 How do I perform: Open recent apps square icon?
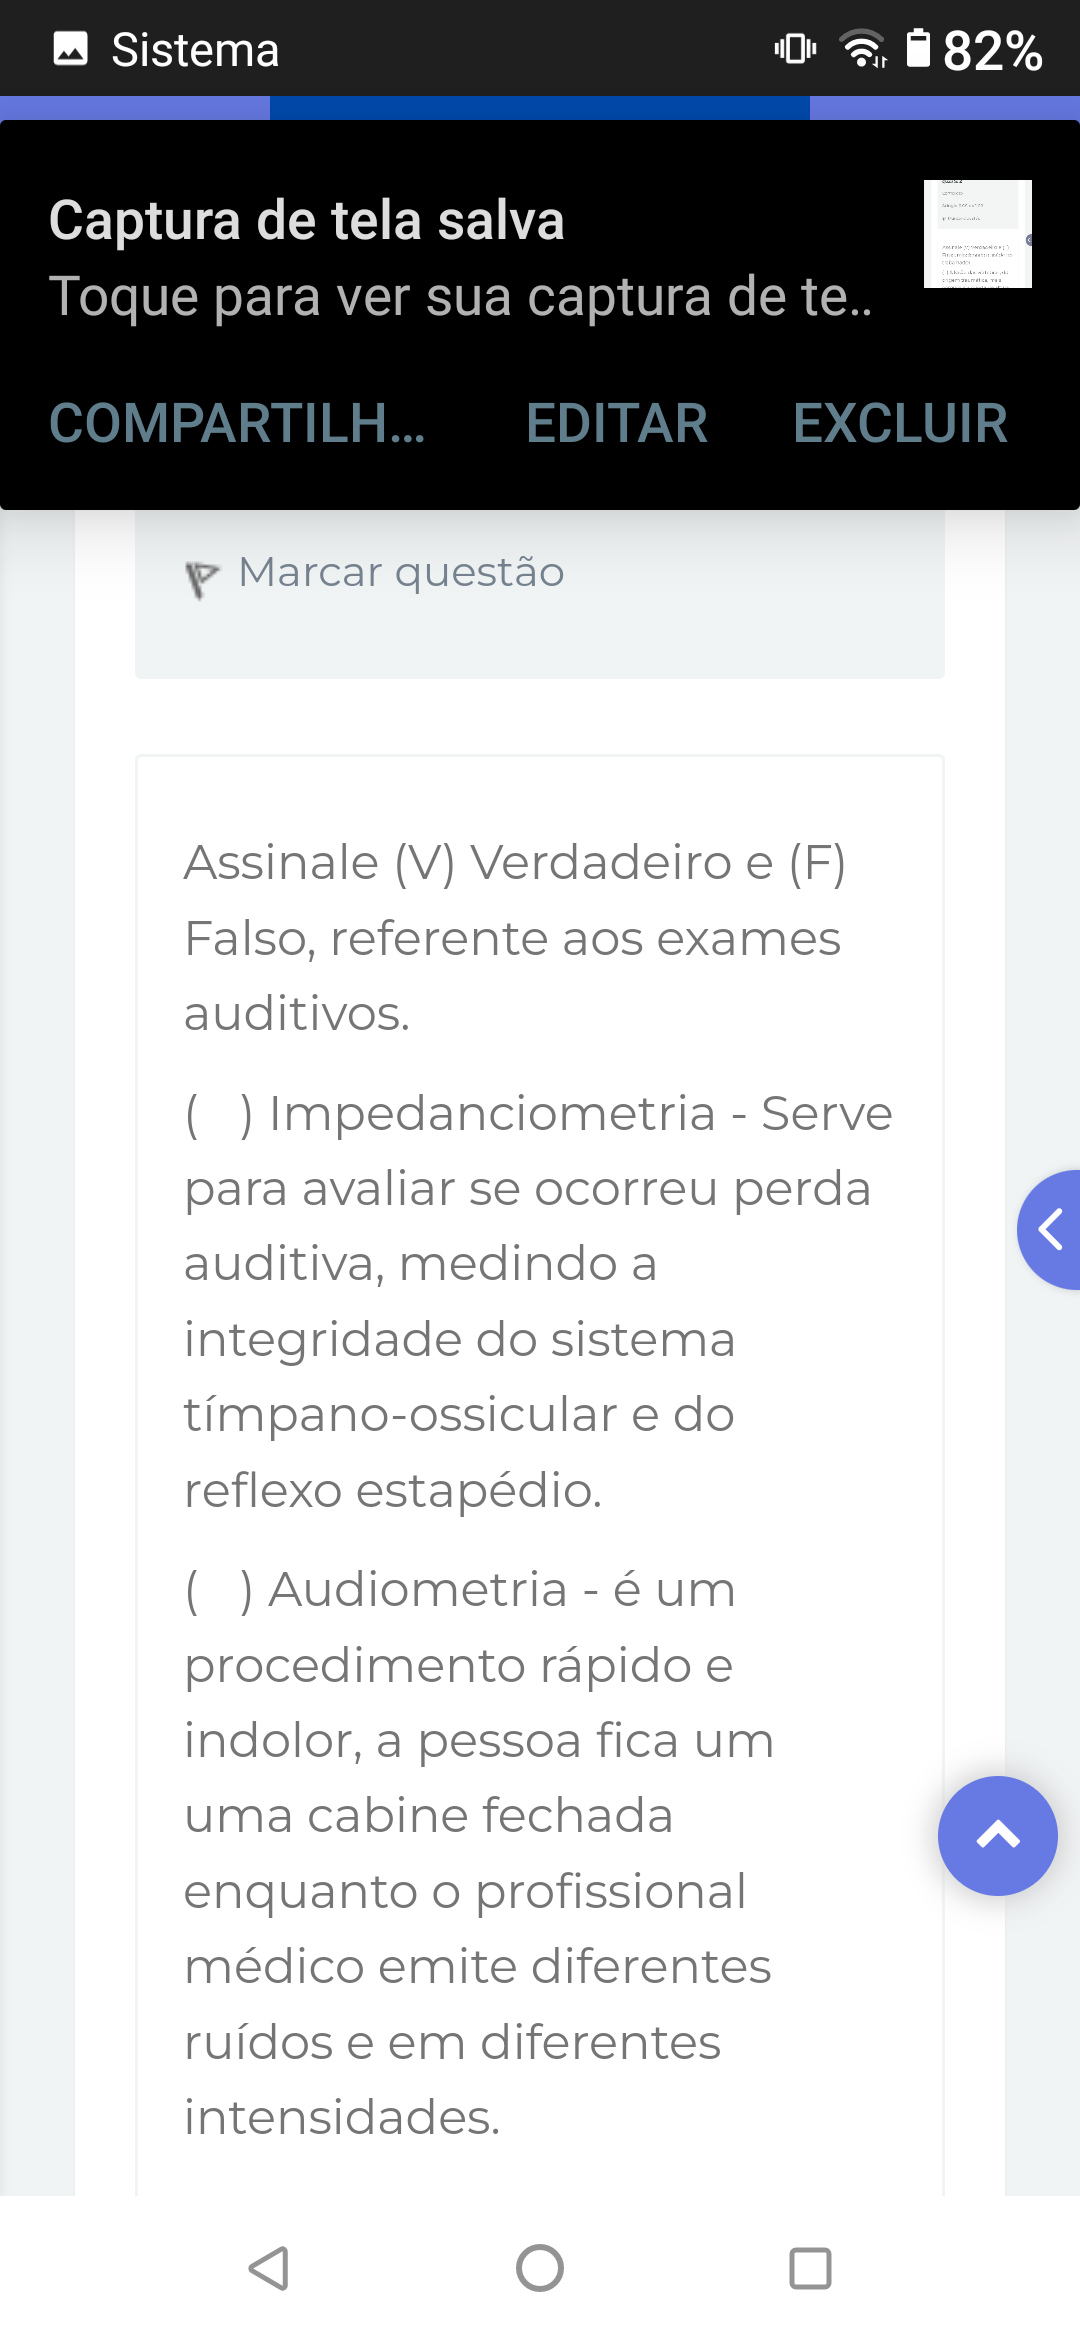tap(810, 2268)
